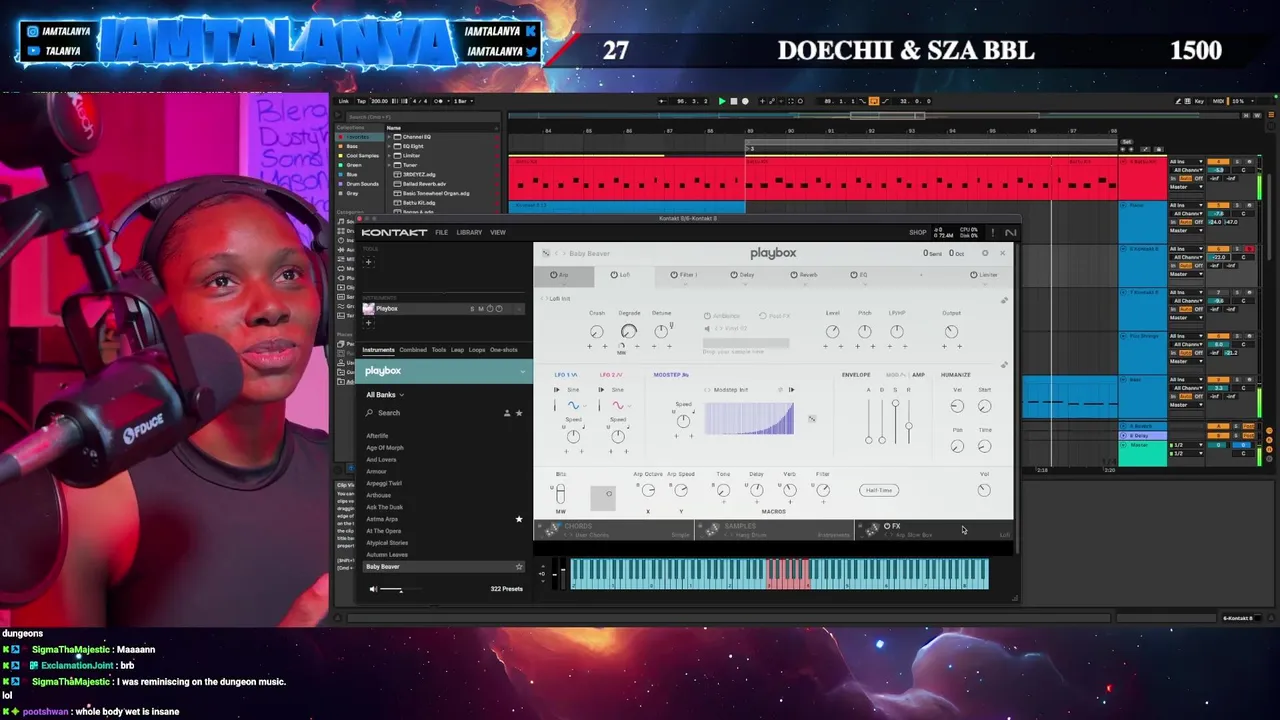Viewport: 1280px width, 720px height.
Task: Click the Half-Time button
Action: (x=879, y=490)
